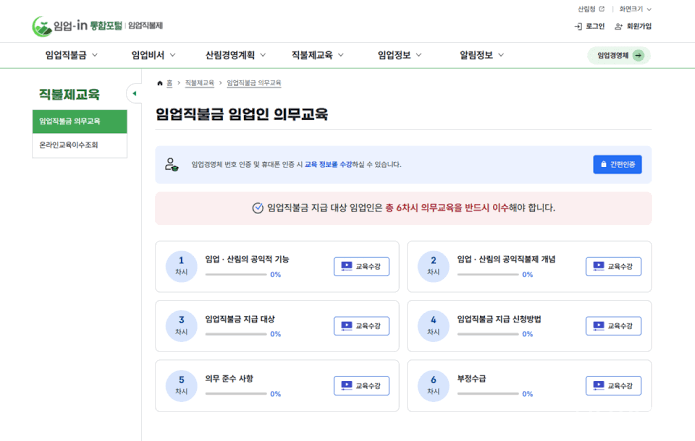Image resolution: width=695 pixels, height=441 pixels.
Task: Click the 로그인 login icon link
Action: pos(589,27)
